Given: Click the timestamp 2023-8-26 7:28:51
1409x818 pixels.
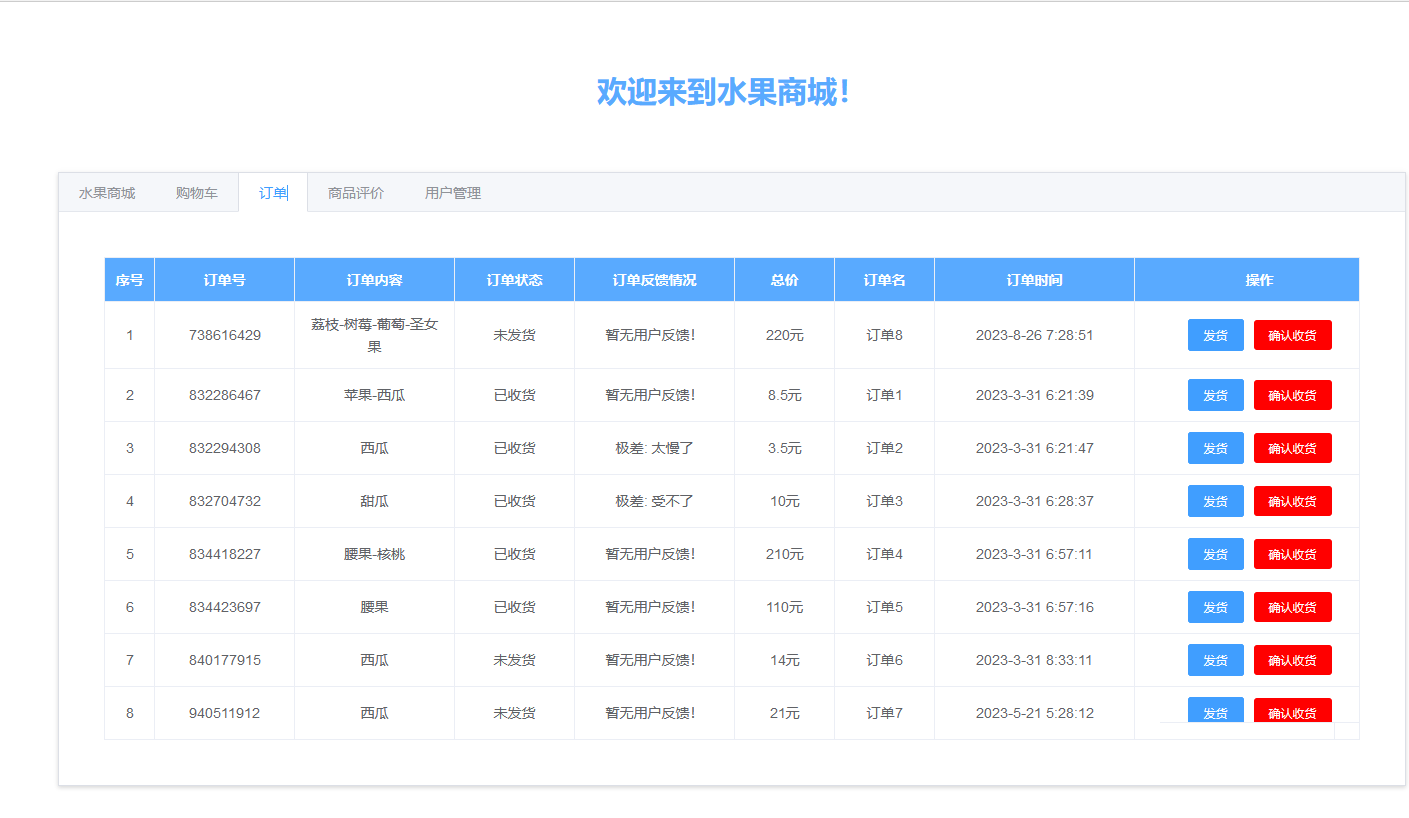Looking at the screenshot, I should (1035, 335).
